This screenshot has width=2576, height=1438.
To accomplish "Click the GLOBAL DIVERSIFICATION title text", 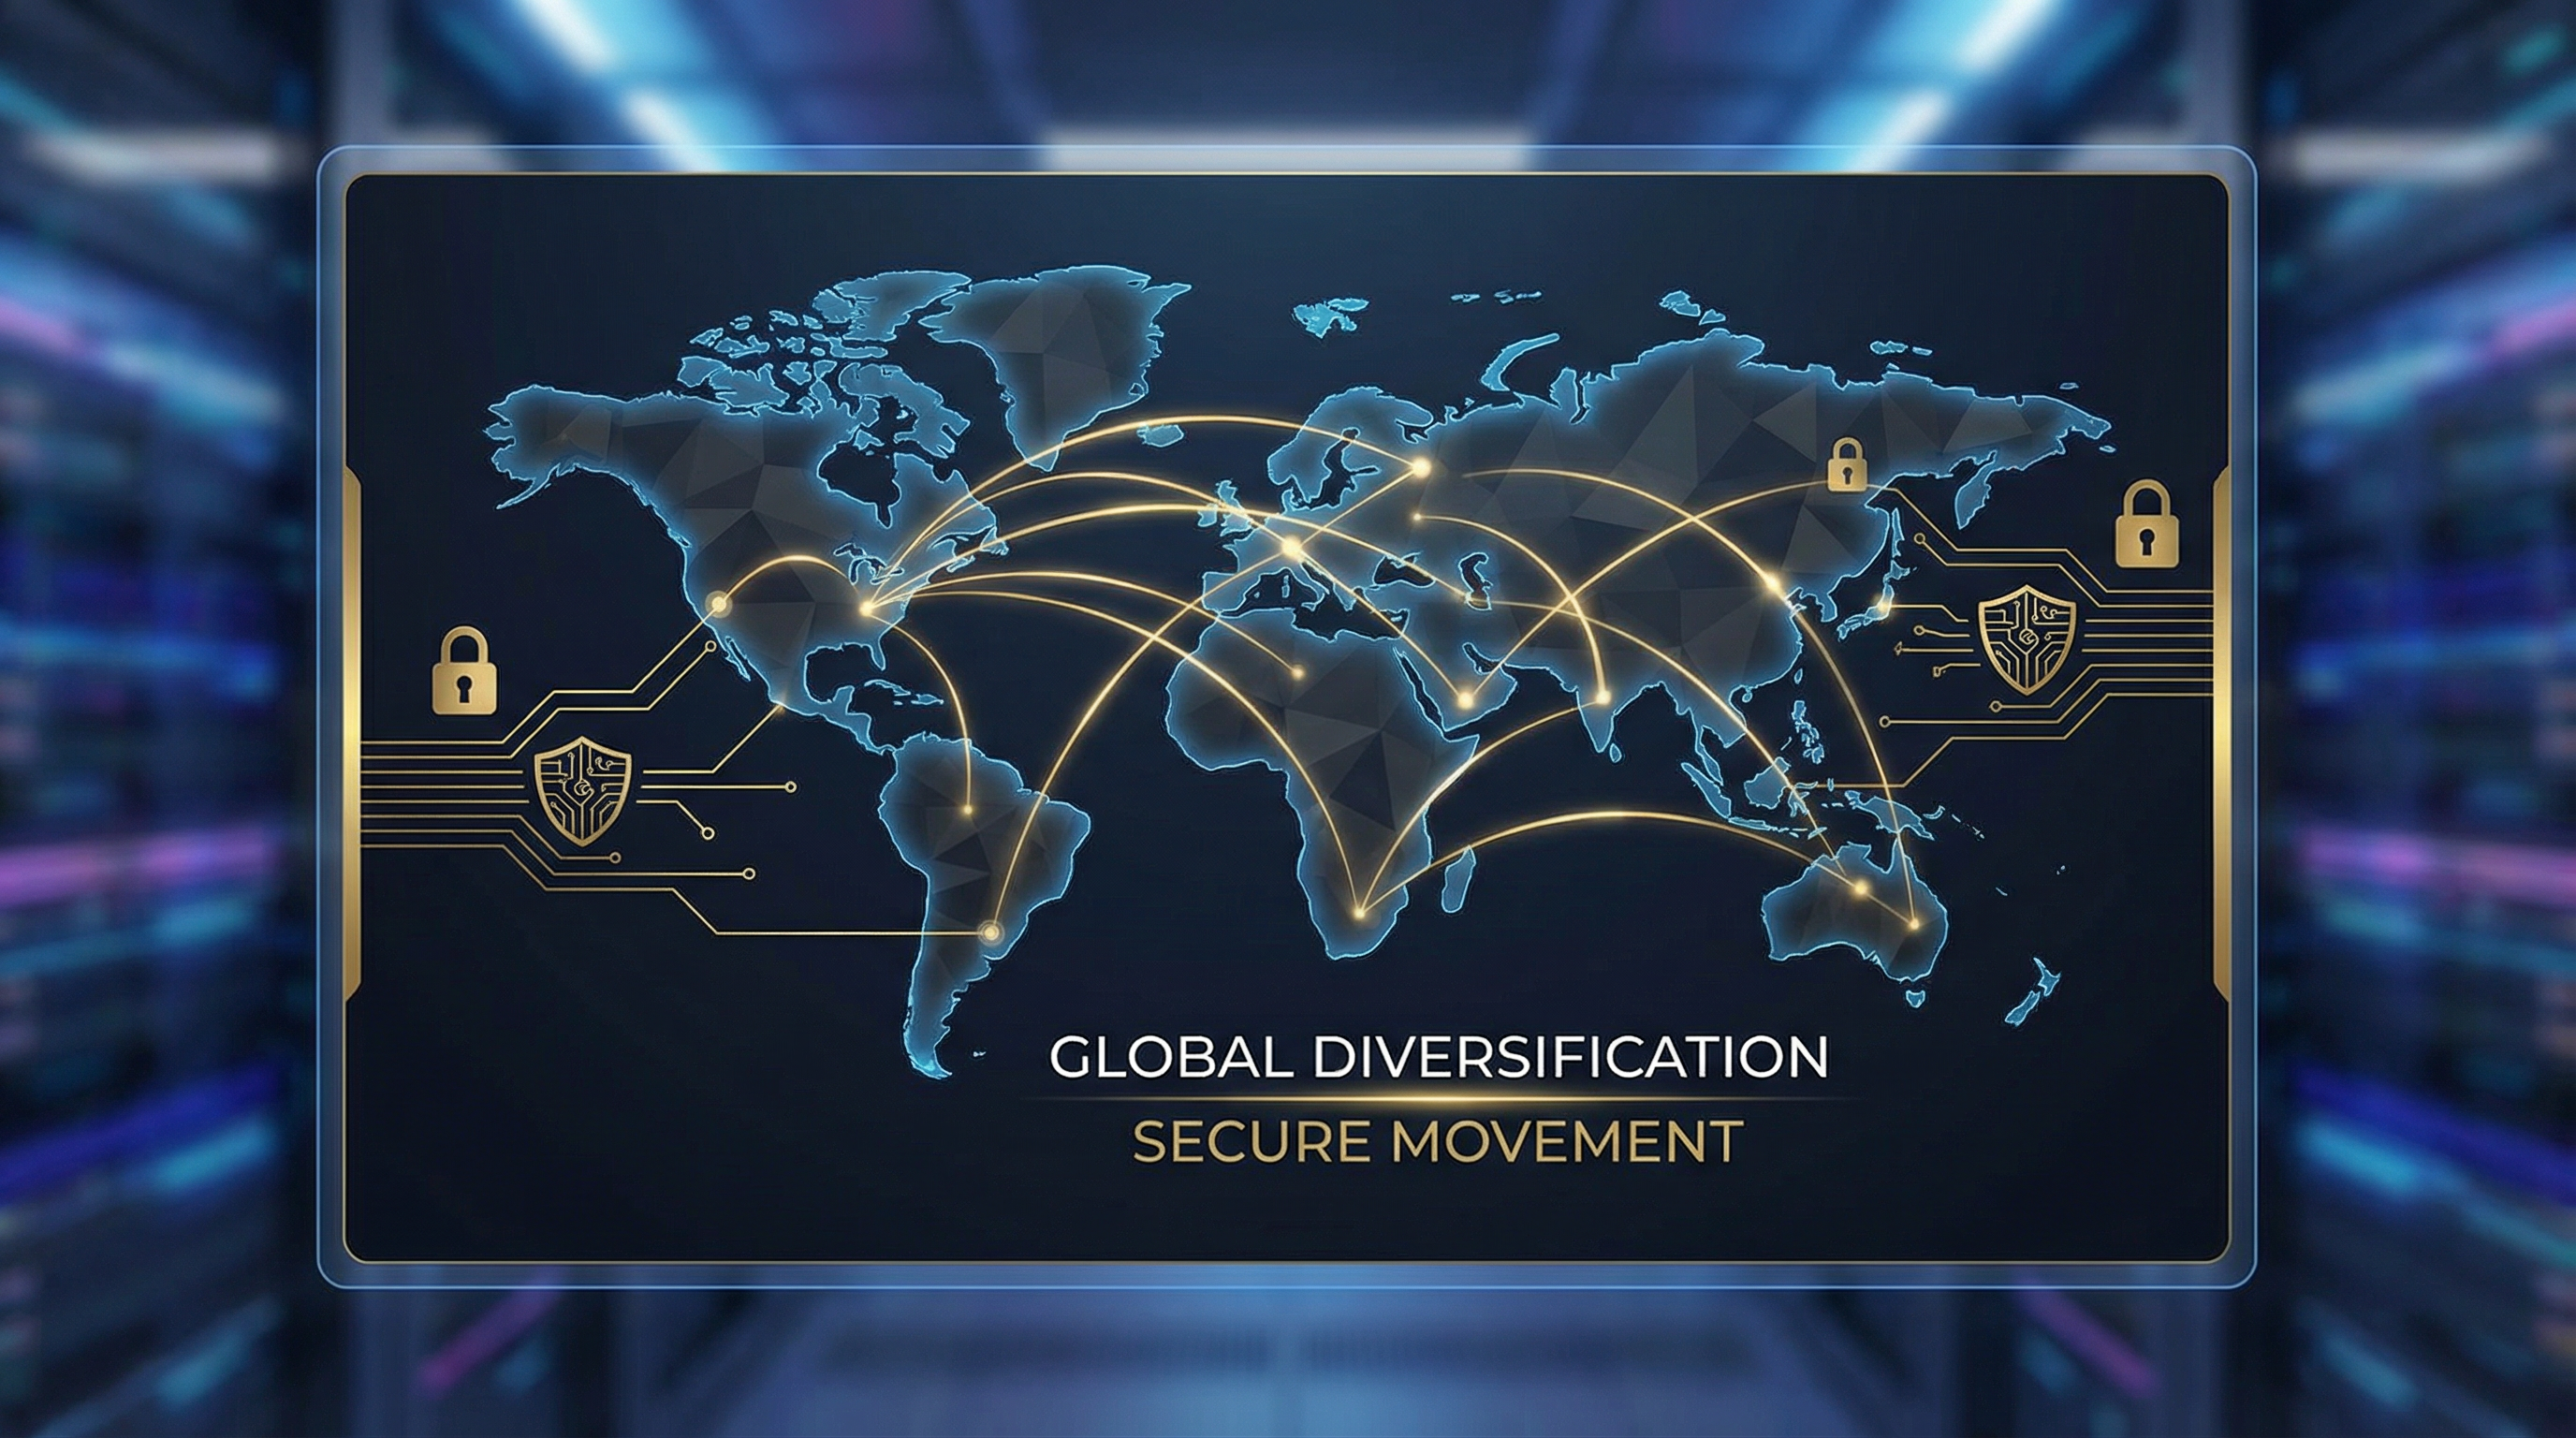I will tap(1438, 1057).
